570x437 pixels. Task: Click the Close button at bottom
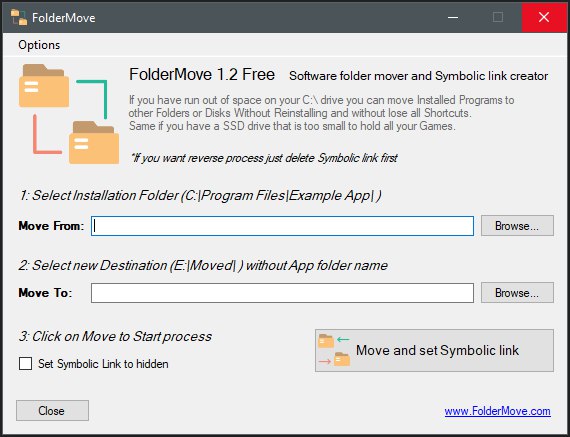(52, 411)
